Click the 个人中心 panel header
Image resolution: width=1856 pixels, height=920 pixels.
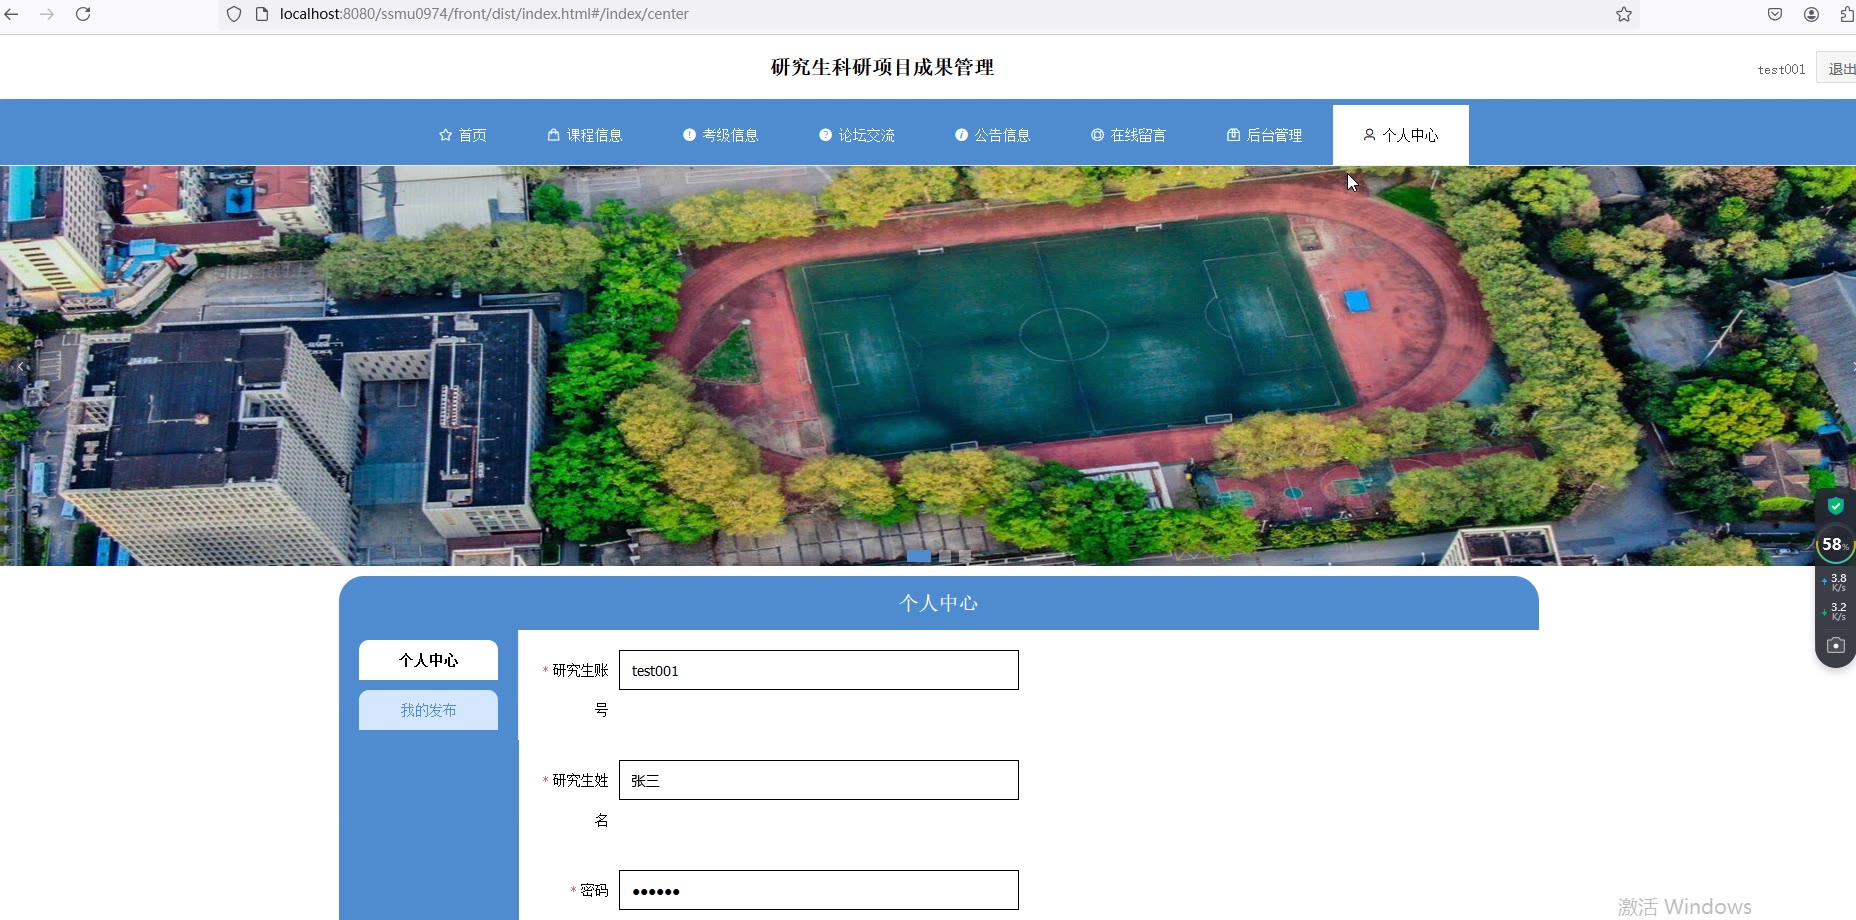(x=938, y=603)
